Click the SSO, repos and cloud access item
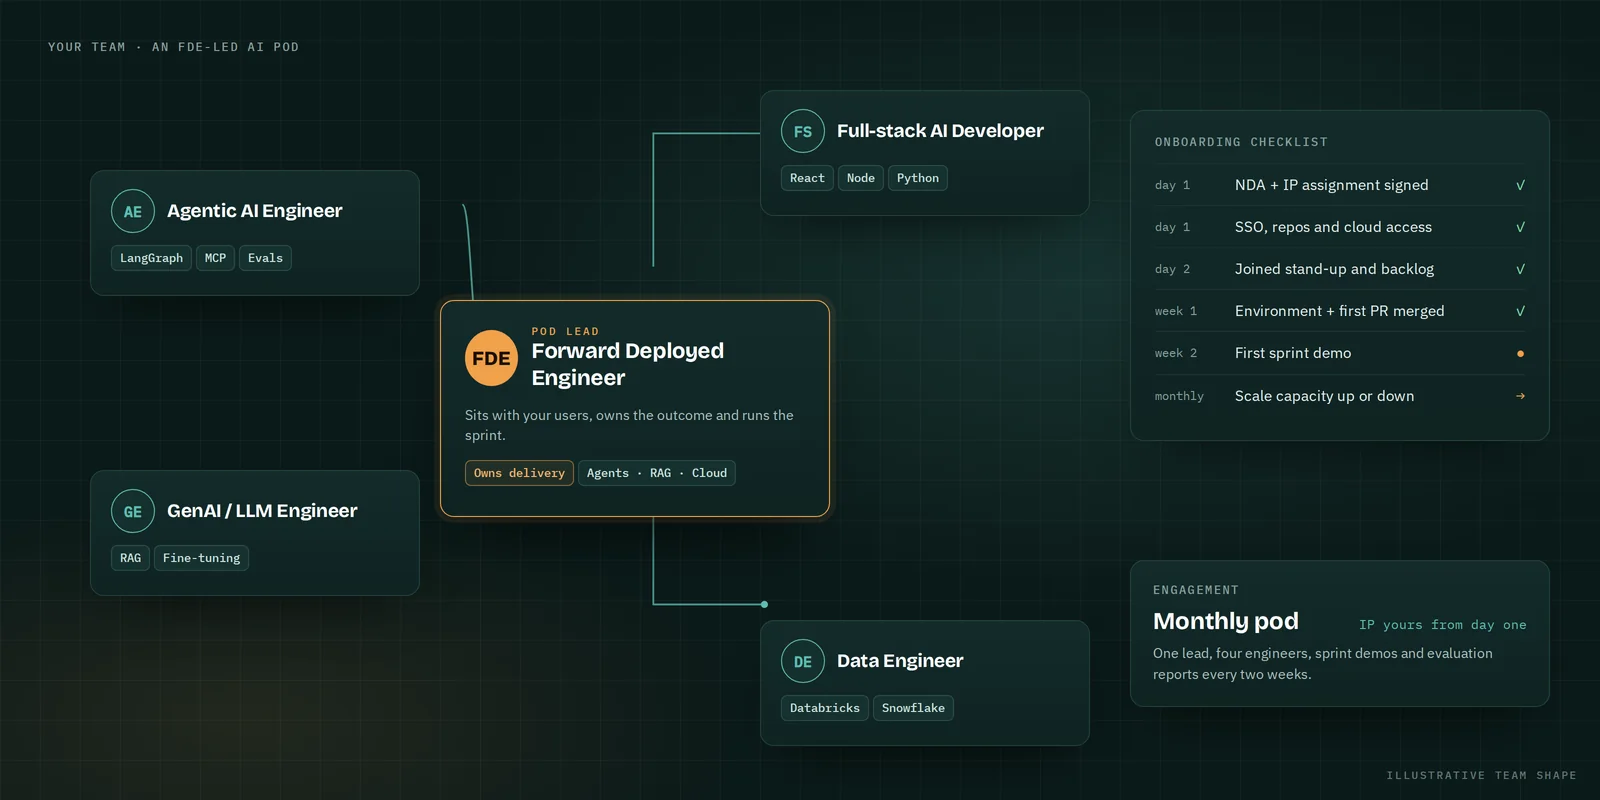1600x800 pixels. (x=1333, y=227)
